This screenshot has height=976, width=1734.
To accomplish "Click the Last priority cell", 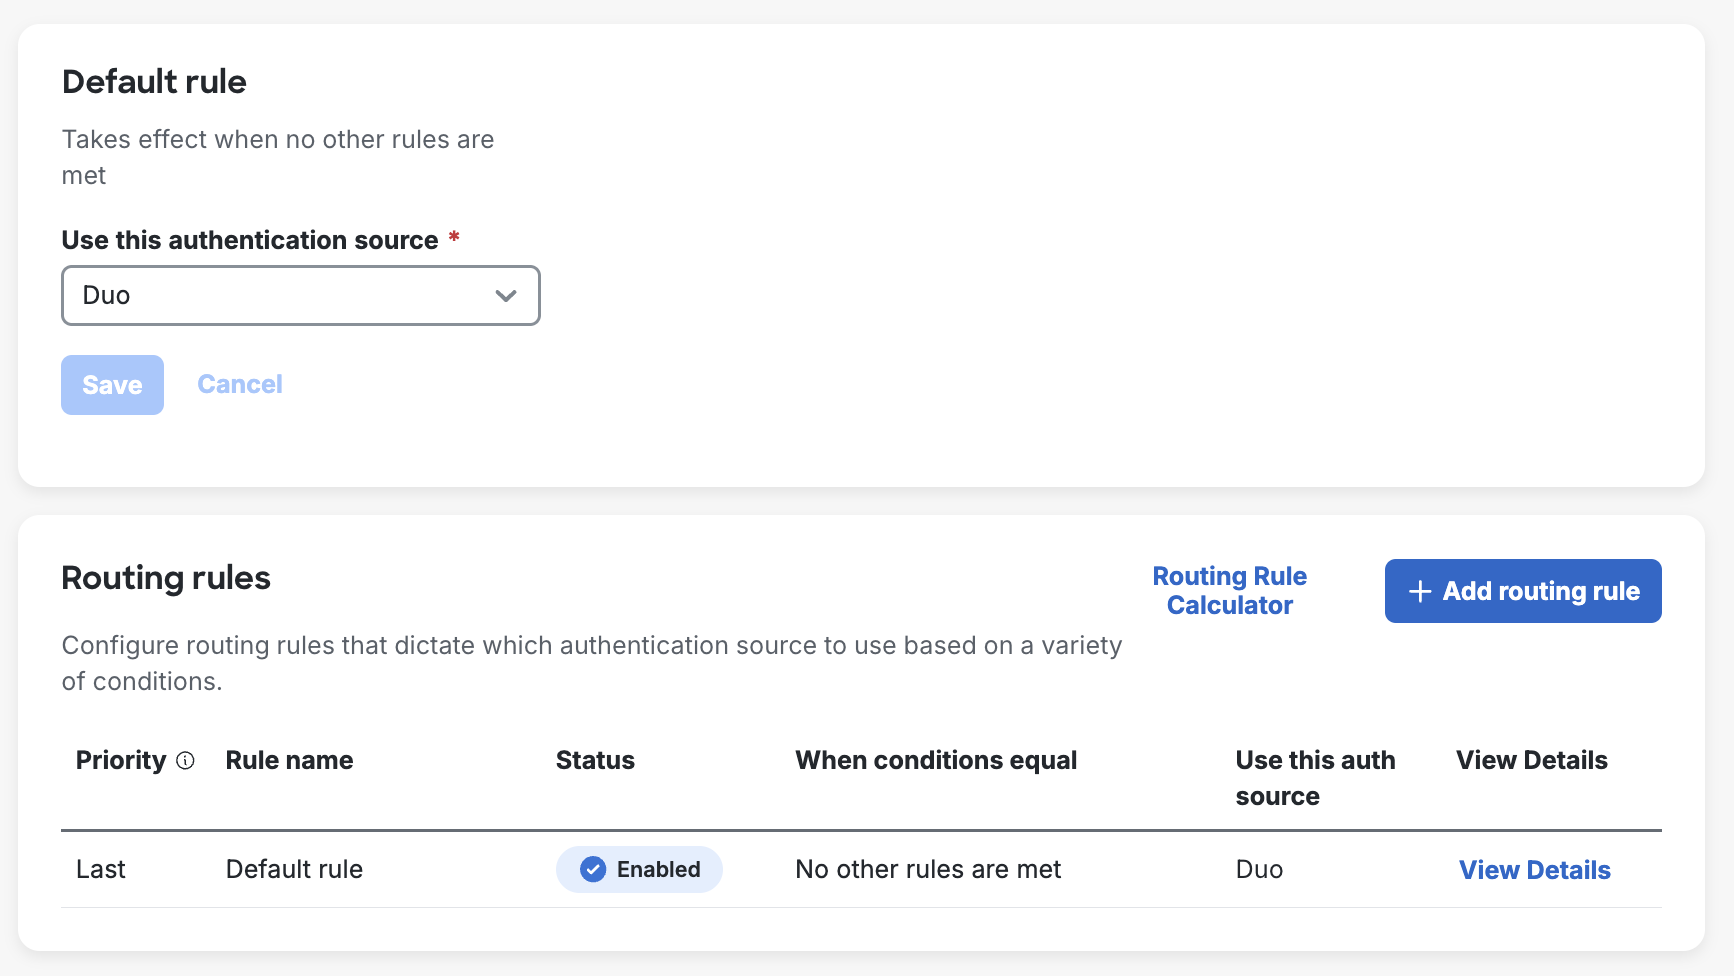I will pyautogui.click(x=100, y=869).
